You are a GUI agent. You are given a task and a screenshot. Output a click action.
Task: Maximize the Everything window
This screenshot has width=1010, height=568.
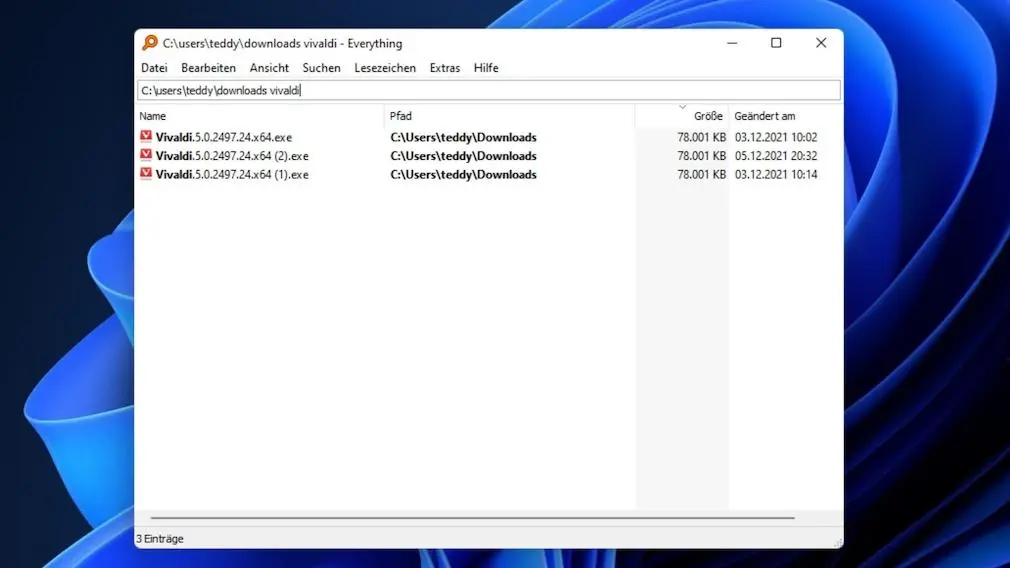pyautogui.click(x=776, y=43)
